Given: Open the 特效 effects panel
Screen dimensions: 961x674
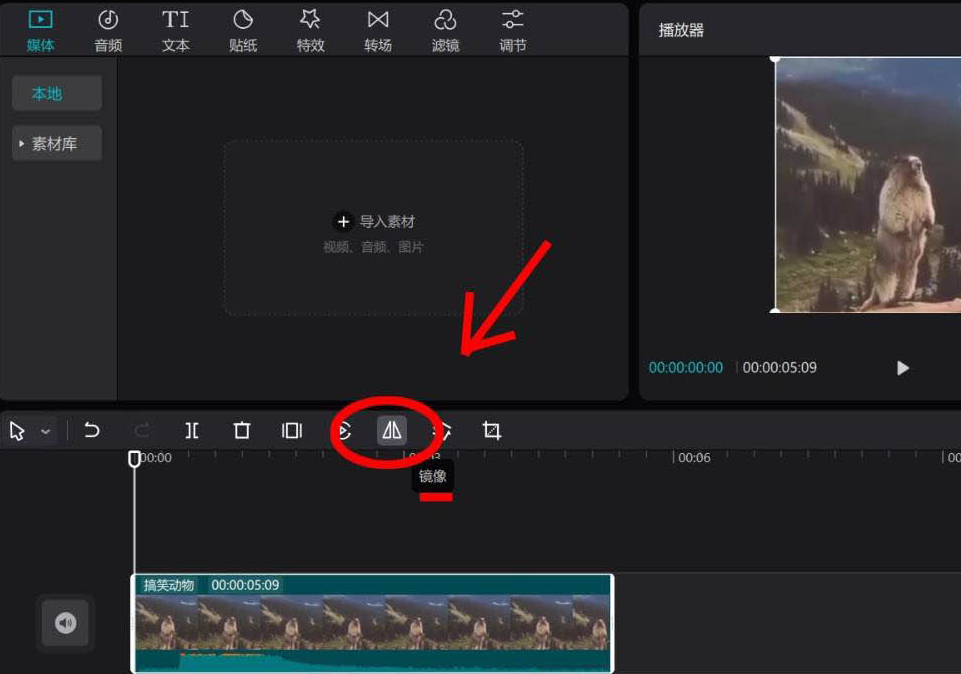Looking at the screenshot, I should pyautogui.click(x=310, y=29).
